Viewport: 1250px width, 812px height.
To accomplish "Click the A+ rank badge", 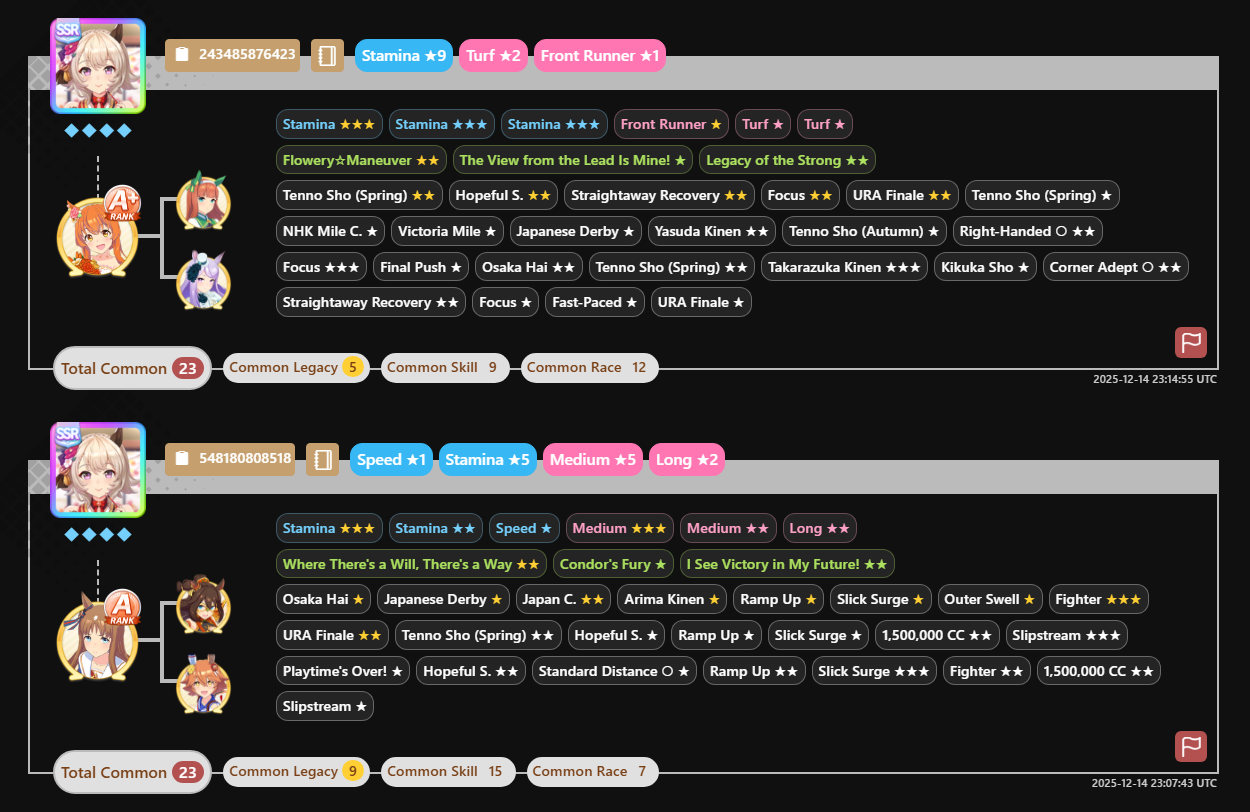I will coord(122,204).
